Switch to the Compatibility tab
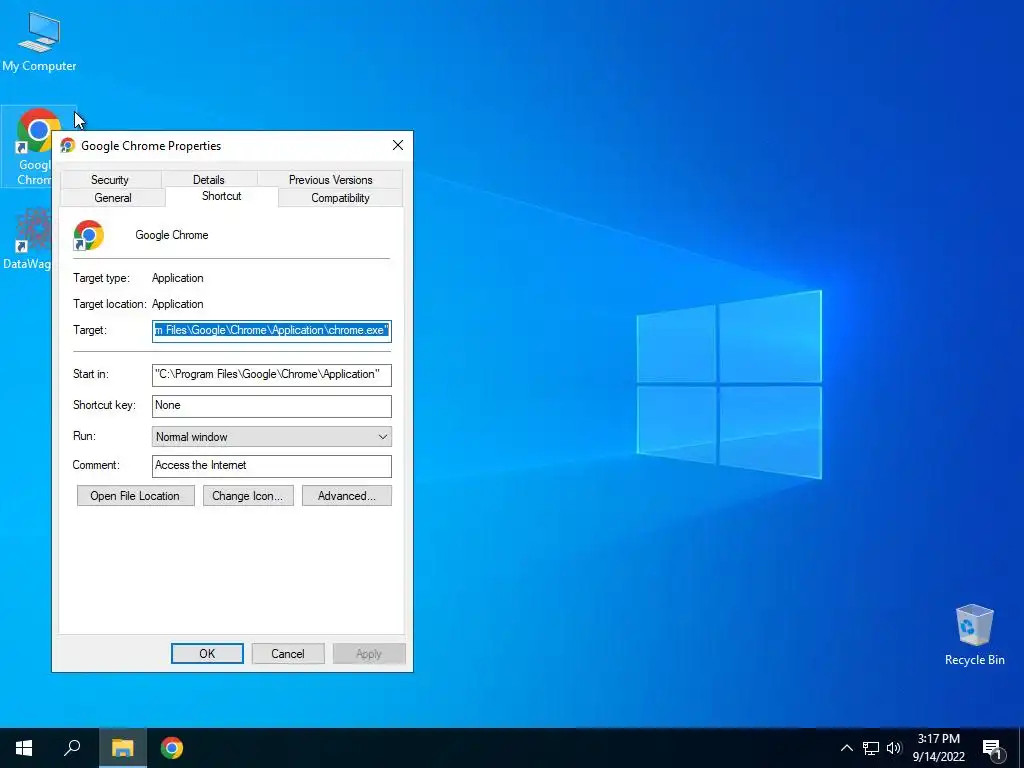Image resolution: width=1024 pixels, height=768 pixels. 340,198
